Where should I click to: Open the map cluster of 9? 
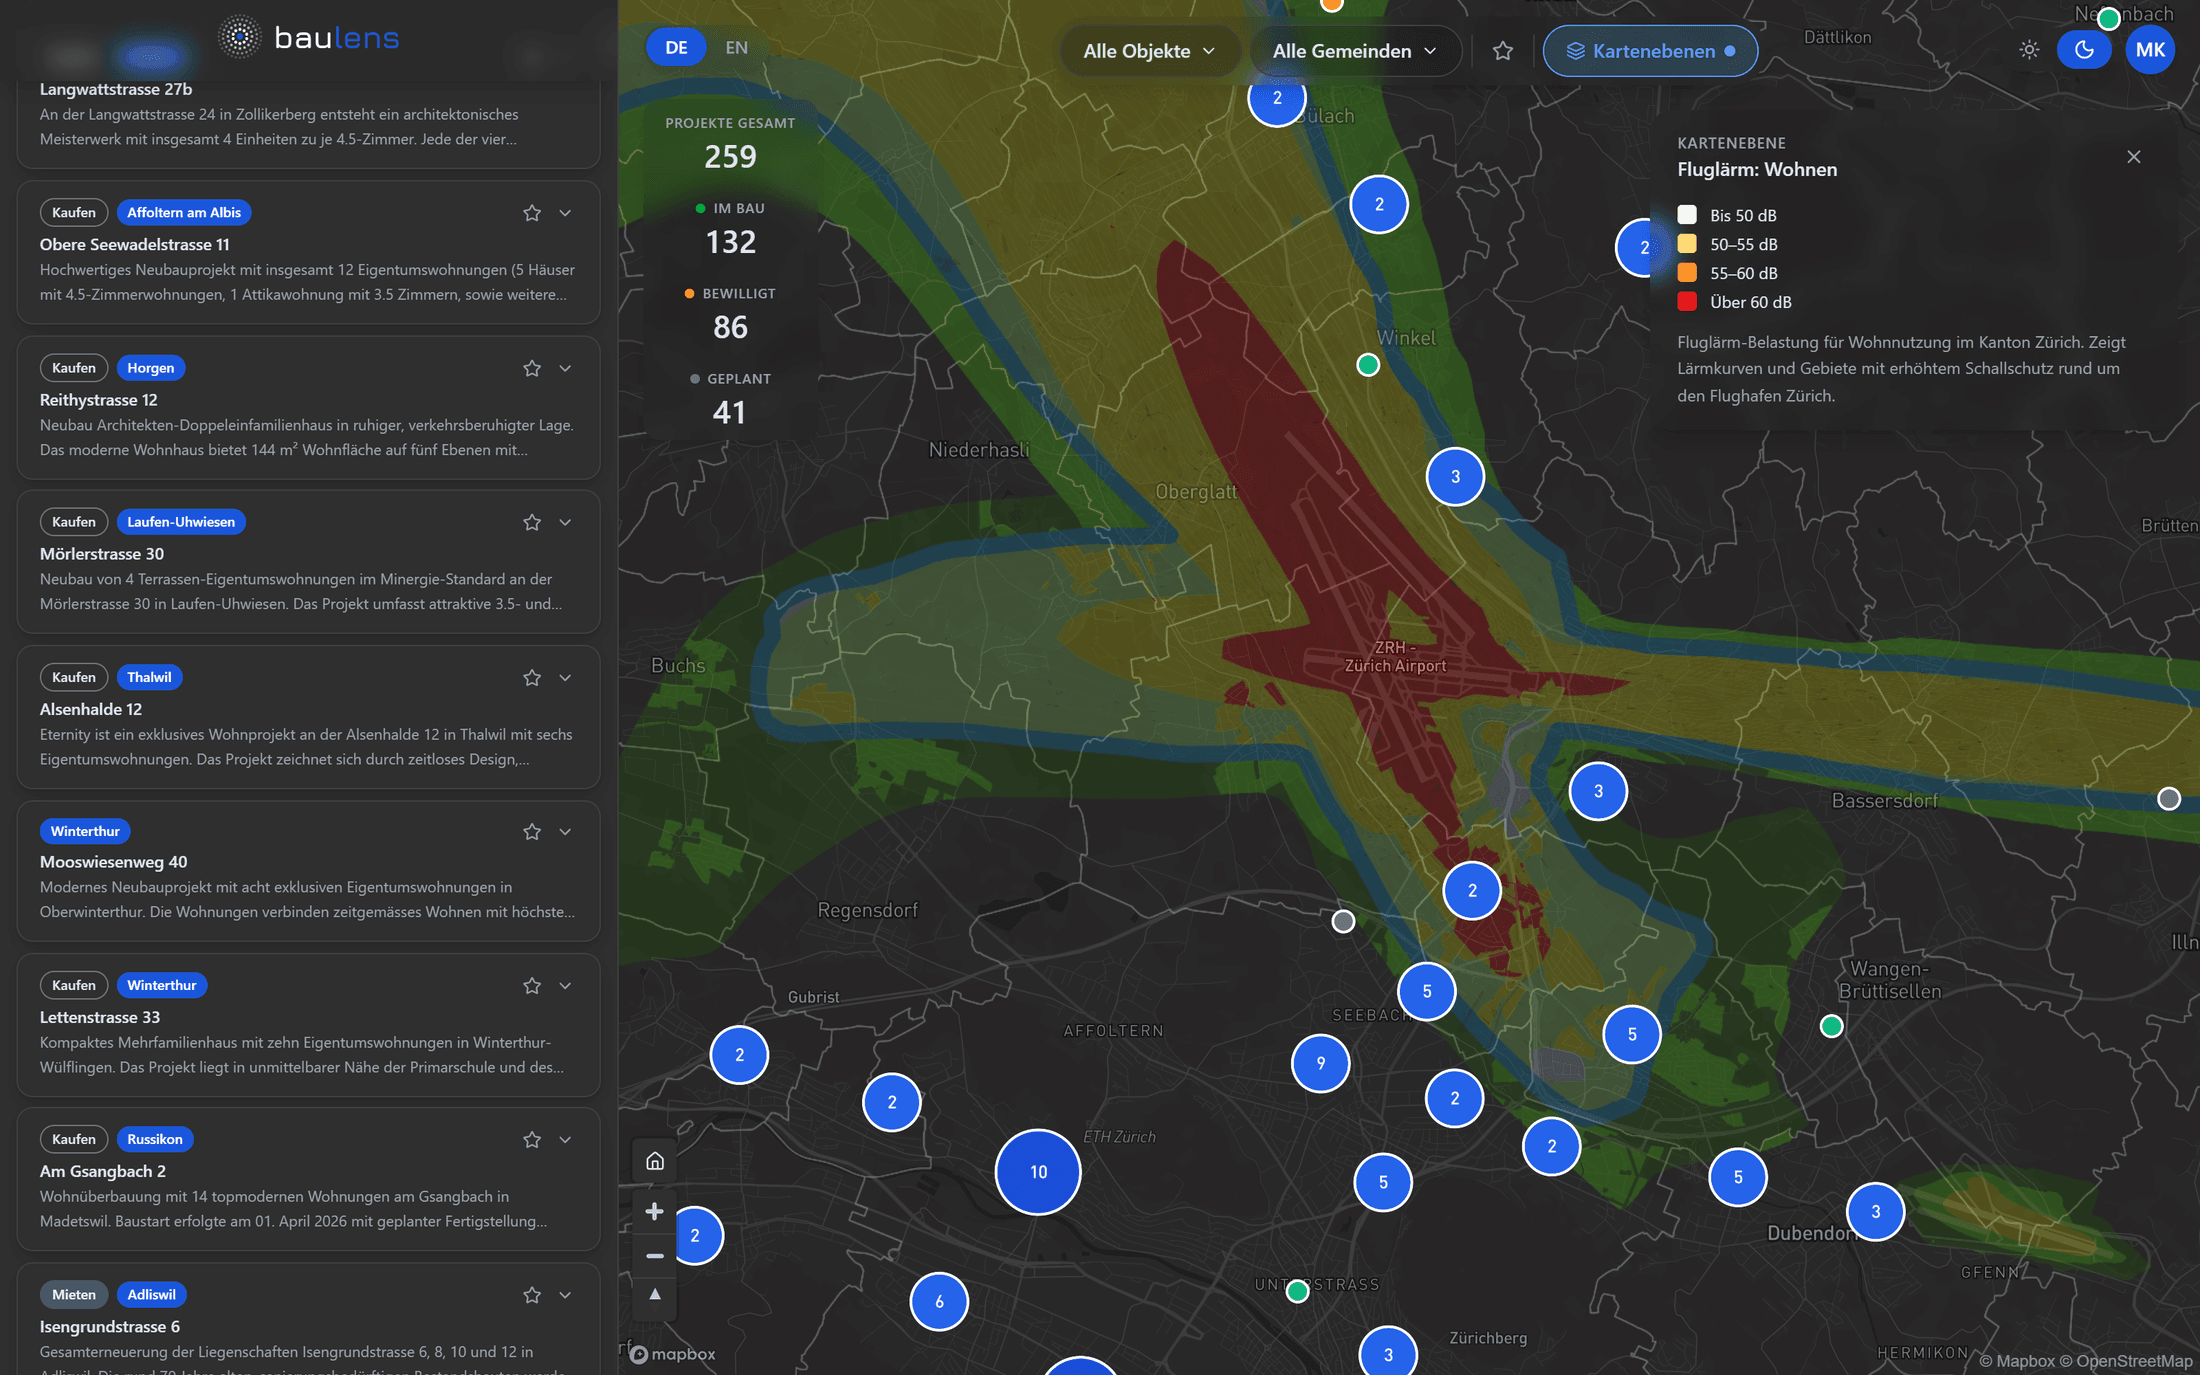coord(1321,1063)
